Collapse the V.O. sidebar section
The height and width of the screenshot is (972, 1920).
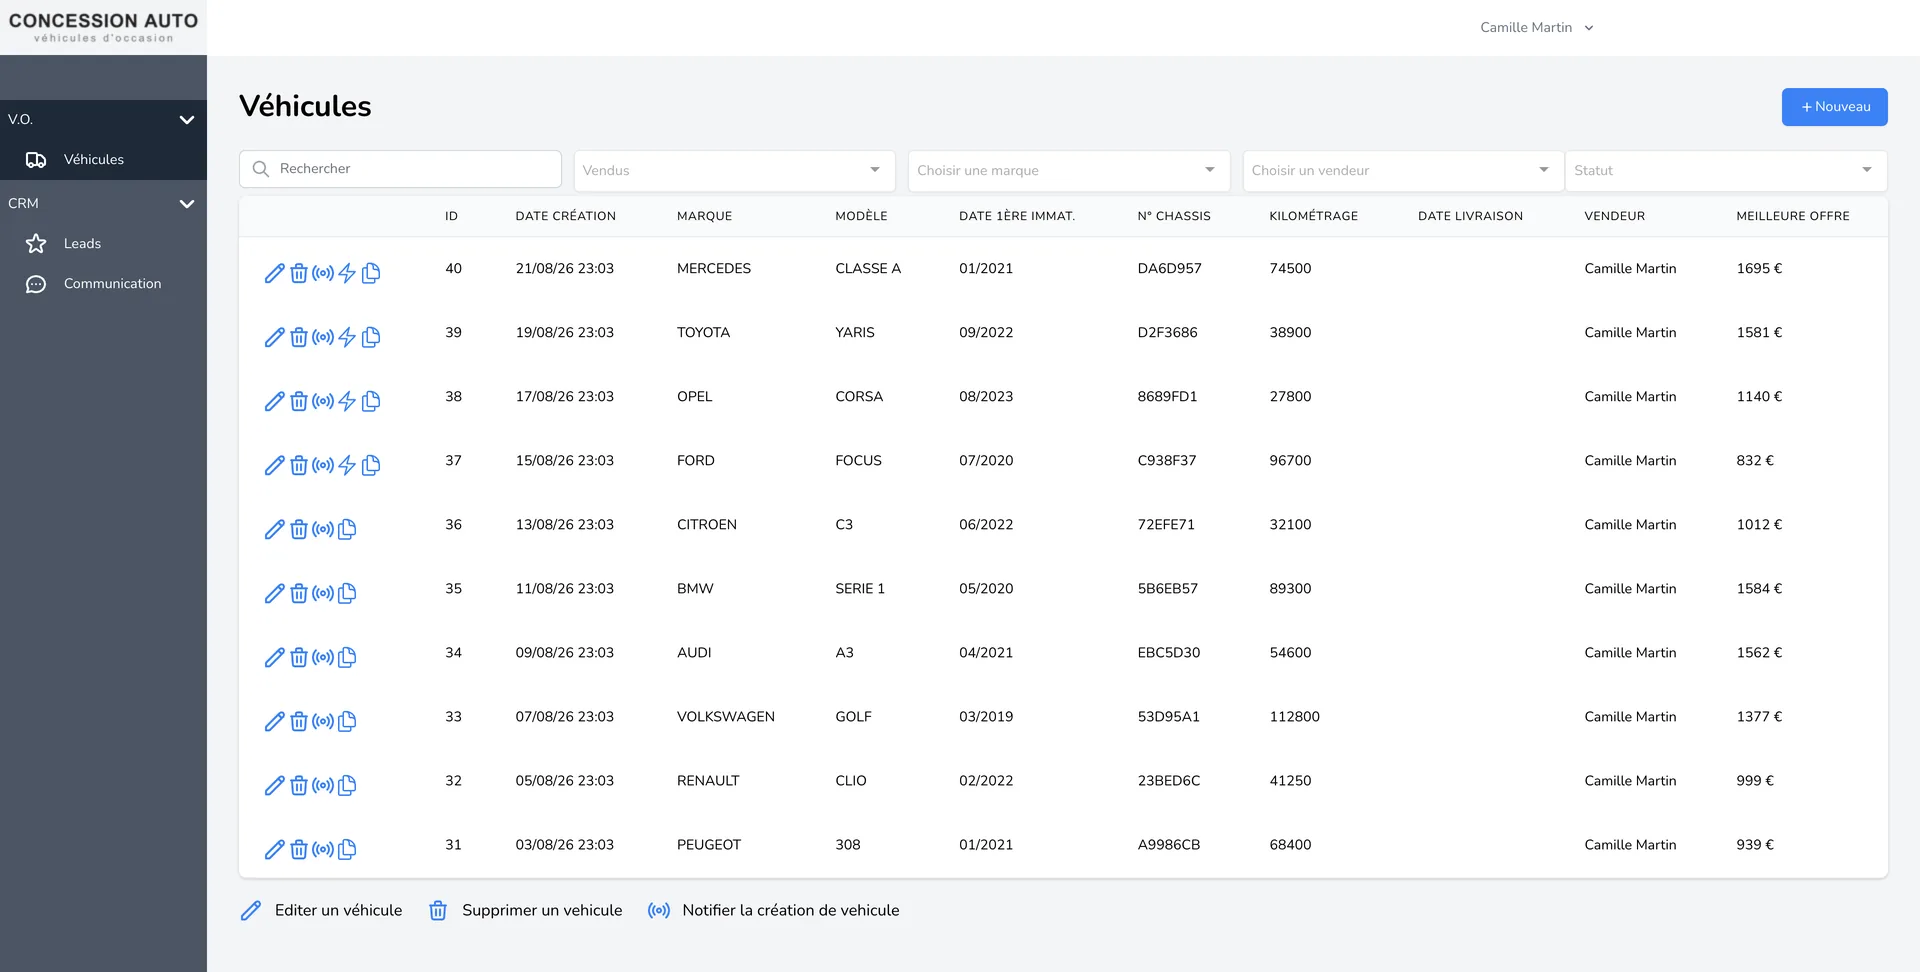[x=103, y=119]
